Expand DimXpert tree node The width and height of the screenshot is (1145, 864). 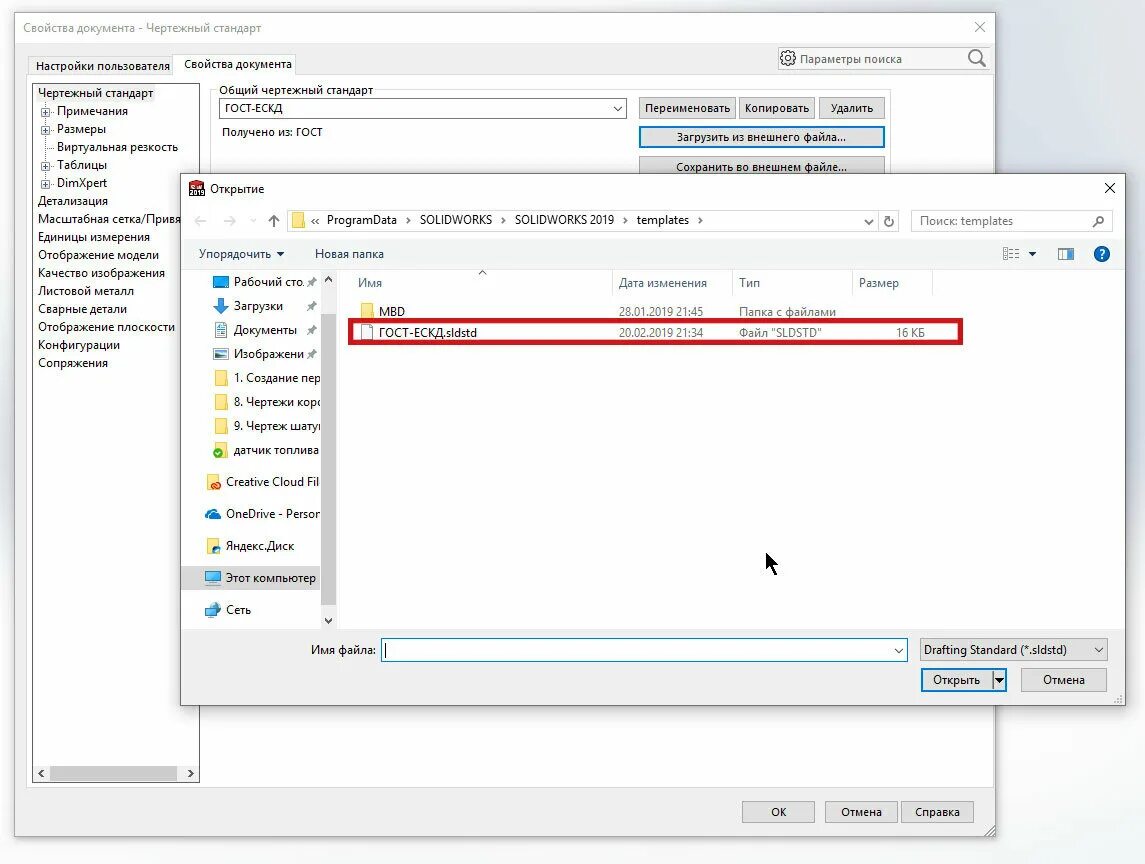[x=45, y=184]
